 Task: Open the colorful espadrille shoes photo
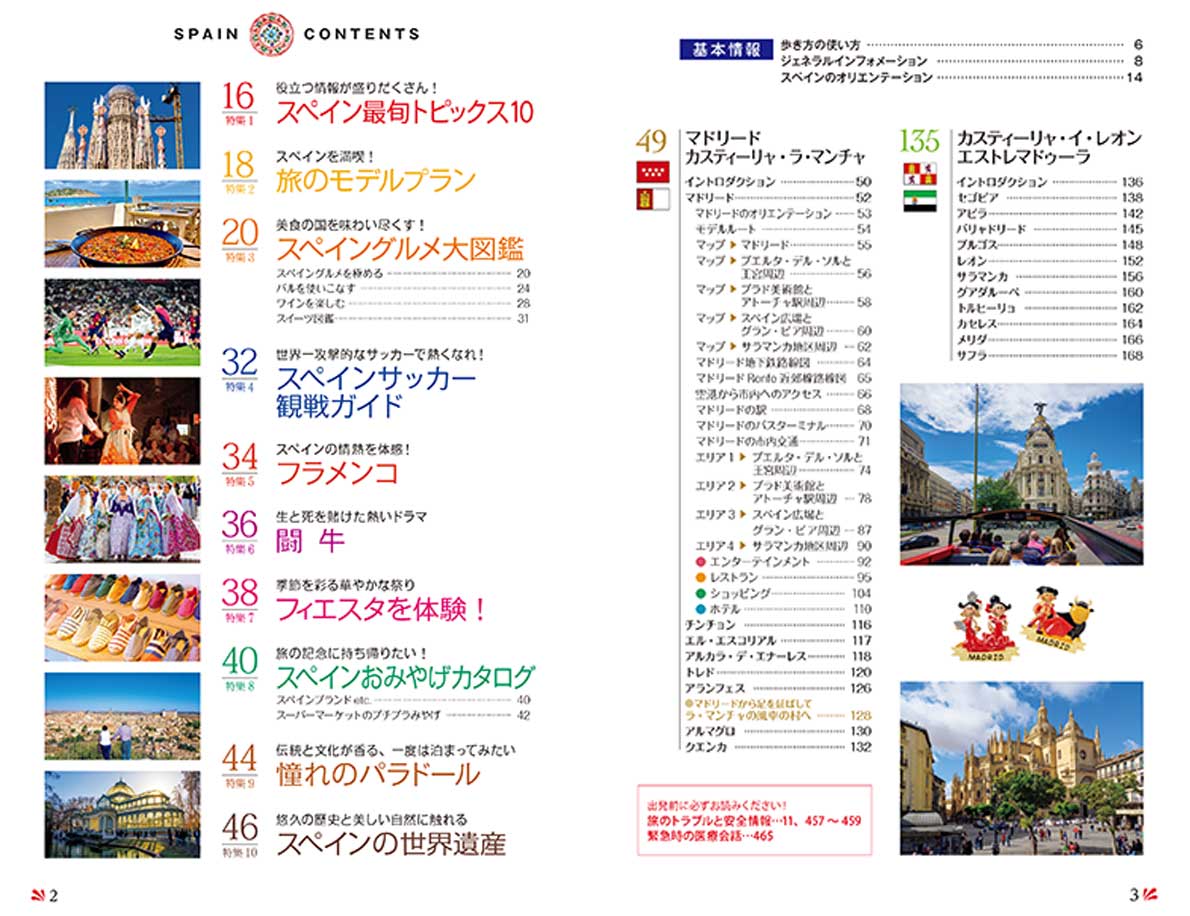(123, 617)
